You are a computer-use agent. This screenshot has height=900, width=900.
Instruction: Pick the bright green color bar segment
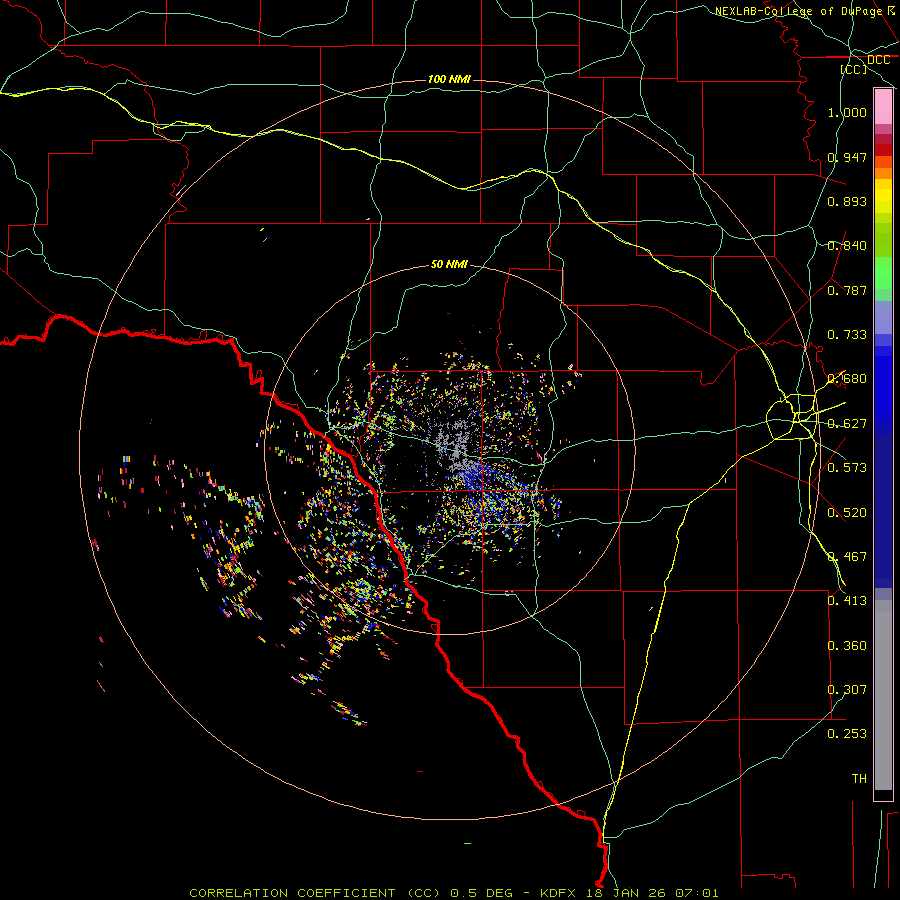[883, 273]
